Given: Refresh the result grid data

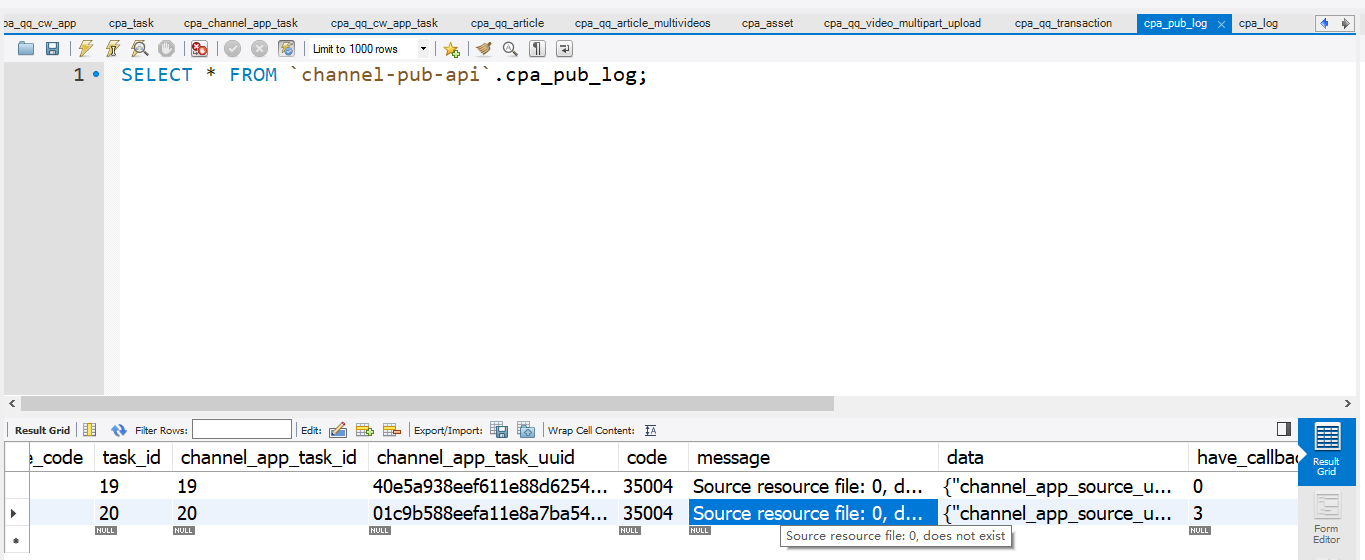Looking at the screenshot, I should 119,430.
